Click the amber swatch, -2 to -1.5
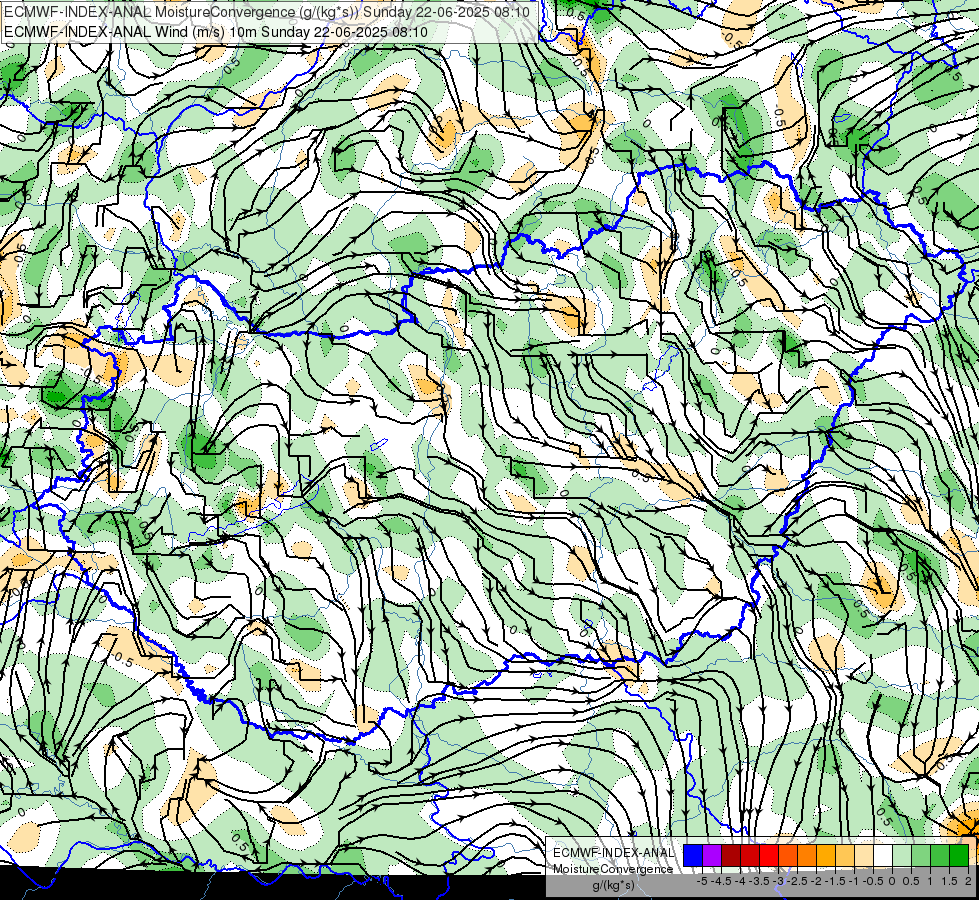This screenshot has width=979, height=900. (826, 856)
